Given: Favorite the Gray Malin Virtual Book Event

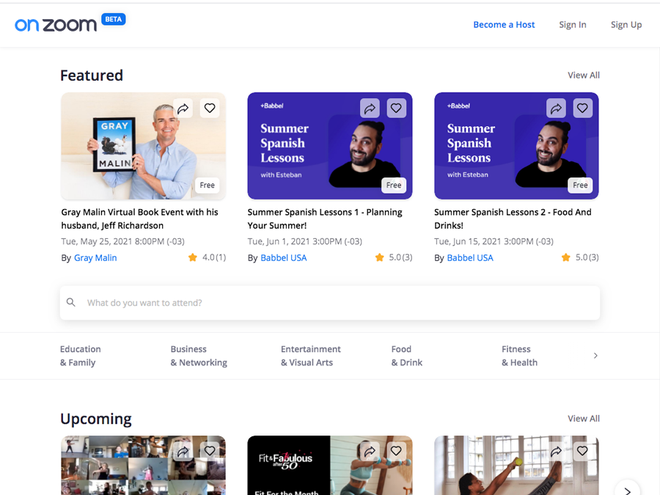Looking at the screenshot, I should click(x=210, y=109).
